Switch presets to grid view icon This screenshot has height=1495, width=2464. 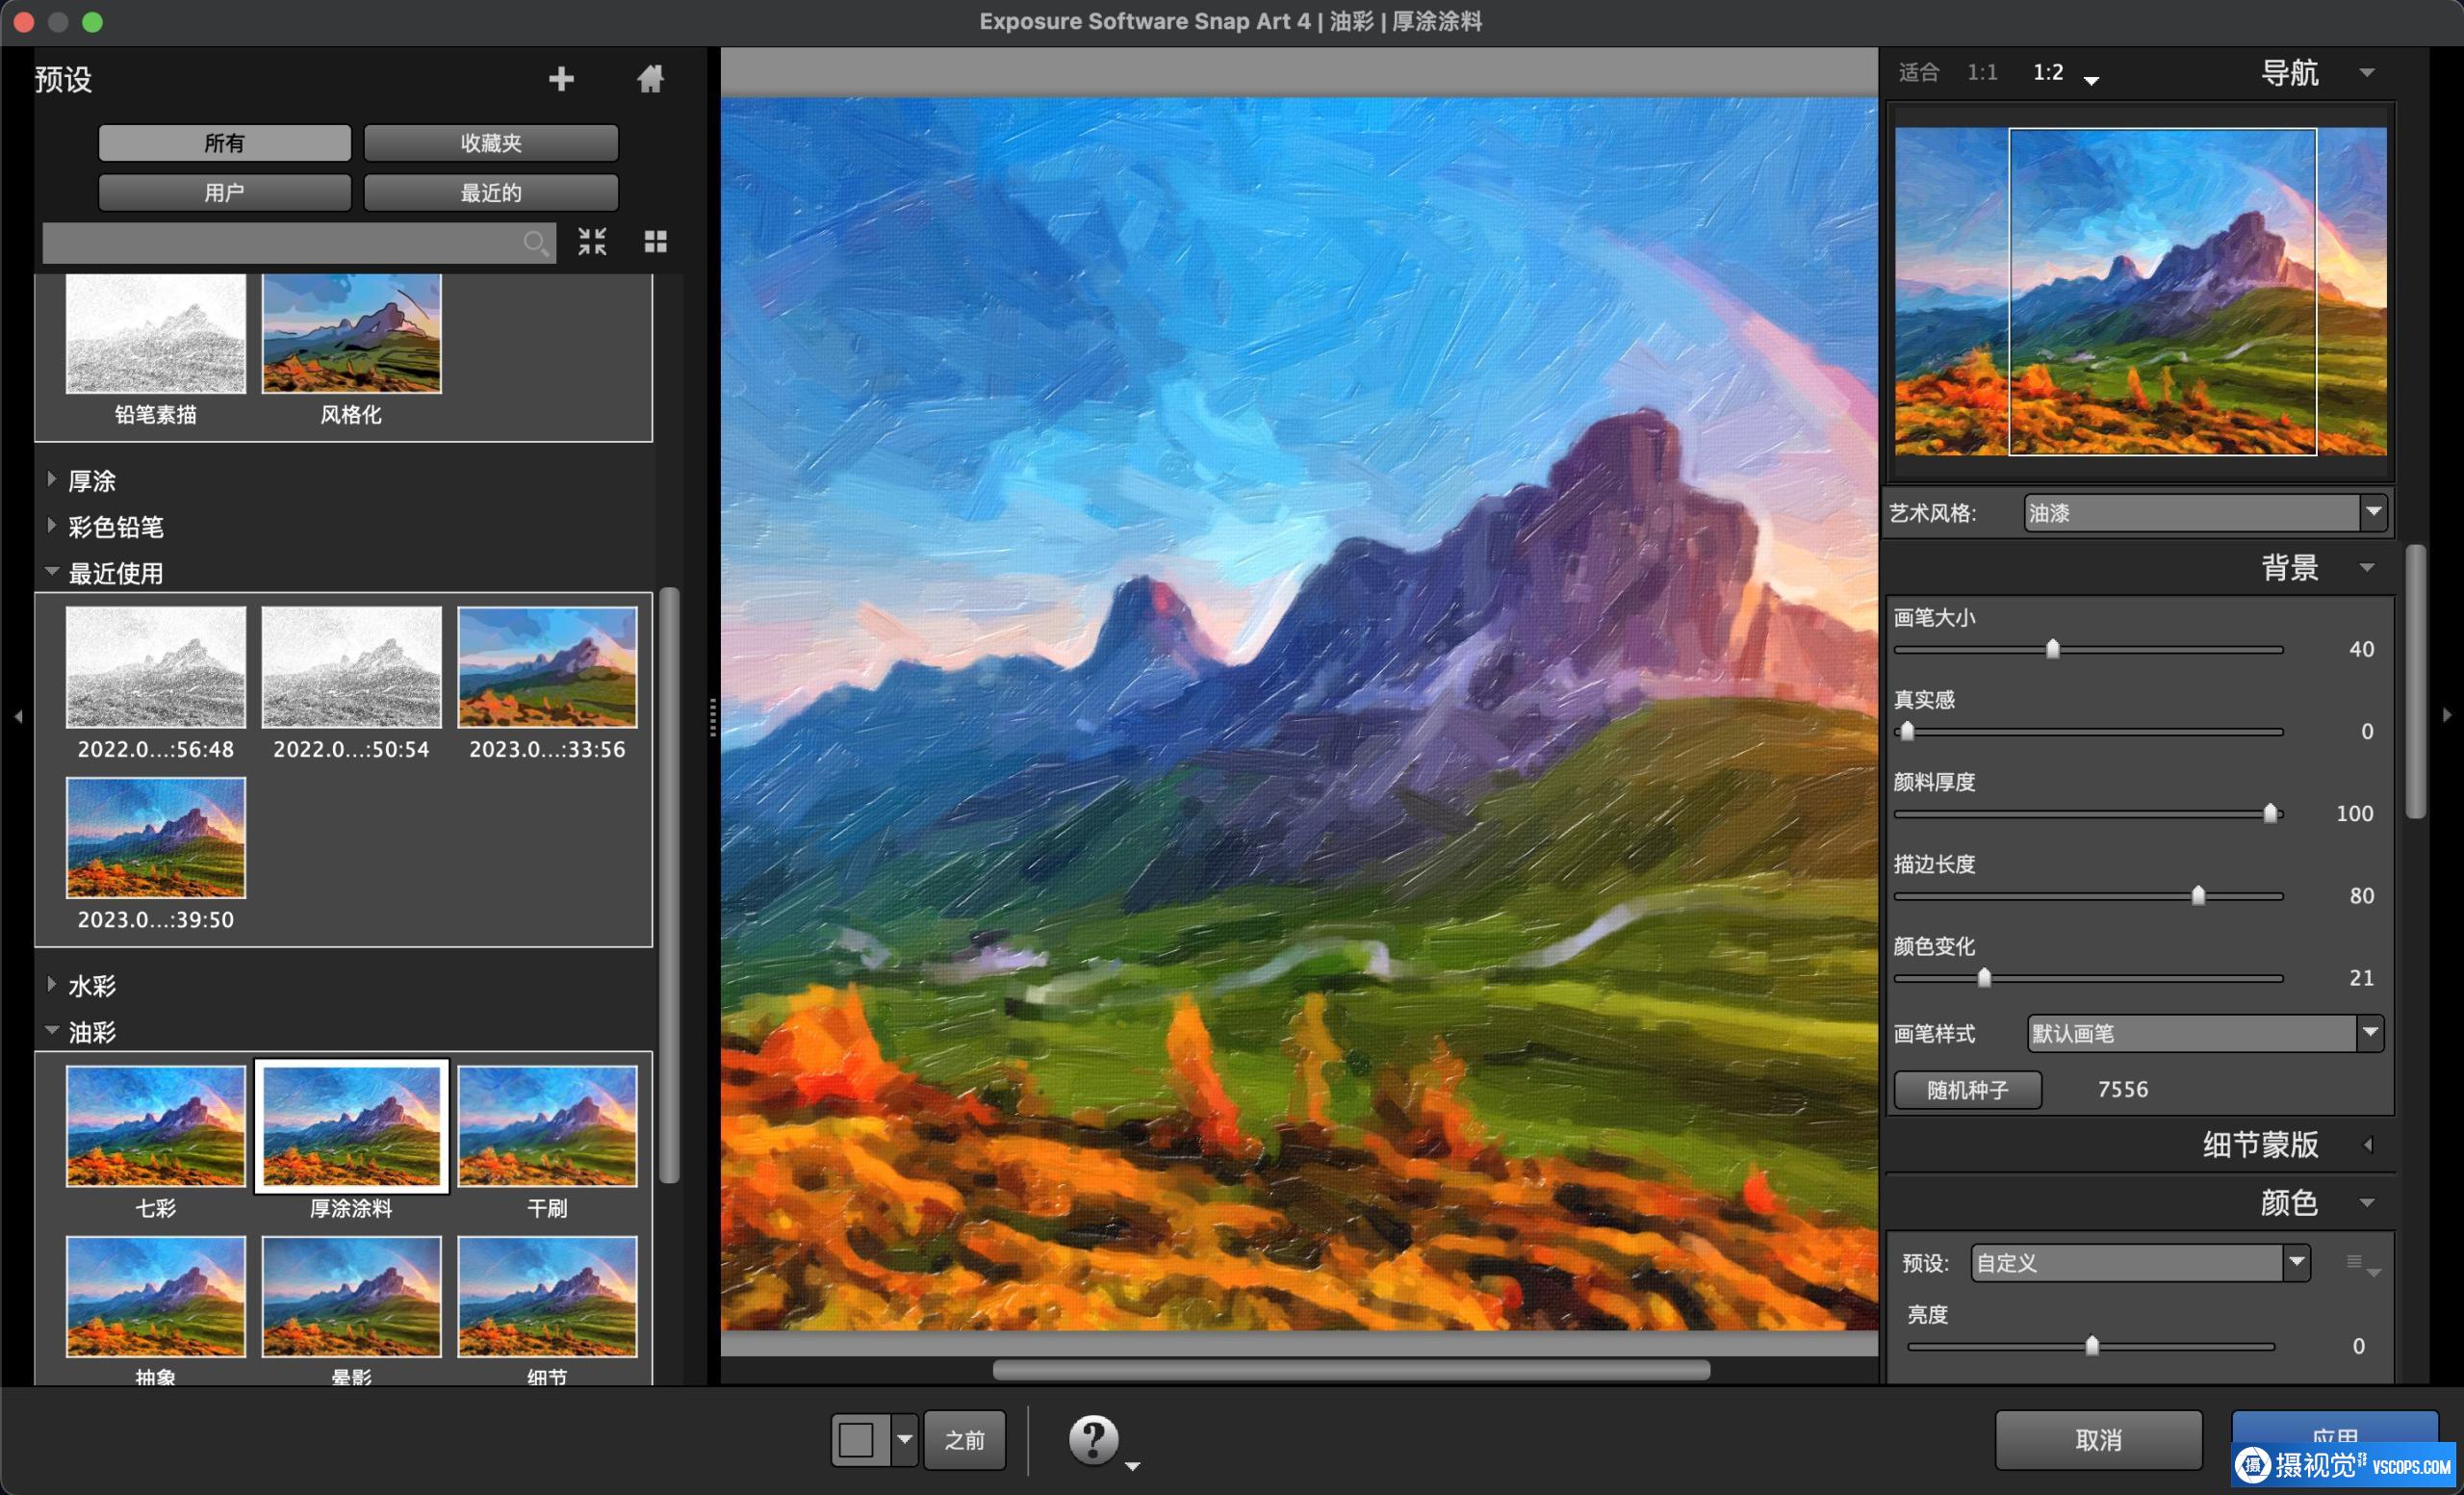point(655,241)
